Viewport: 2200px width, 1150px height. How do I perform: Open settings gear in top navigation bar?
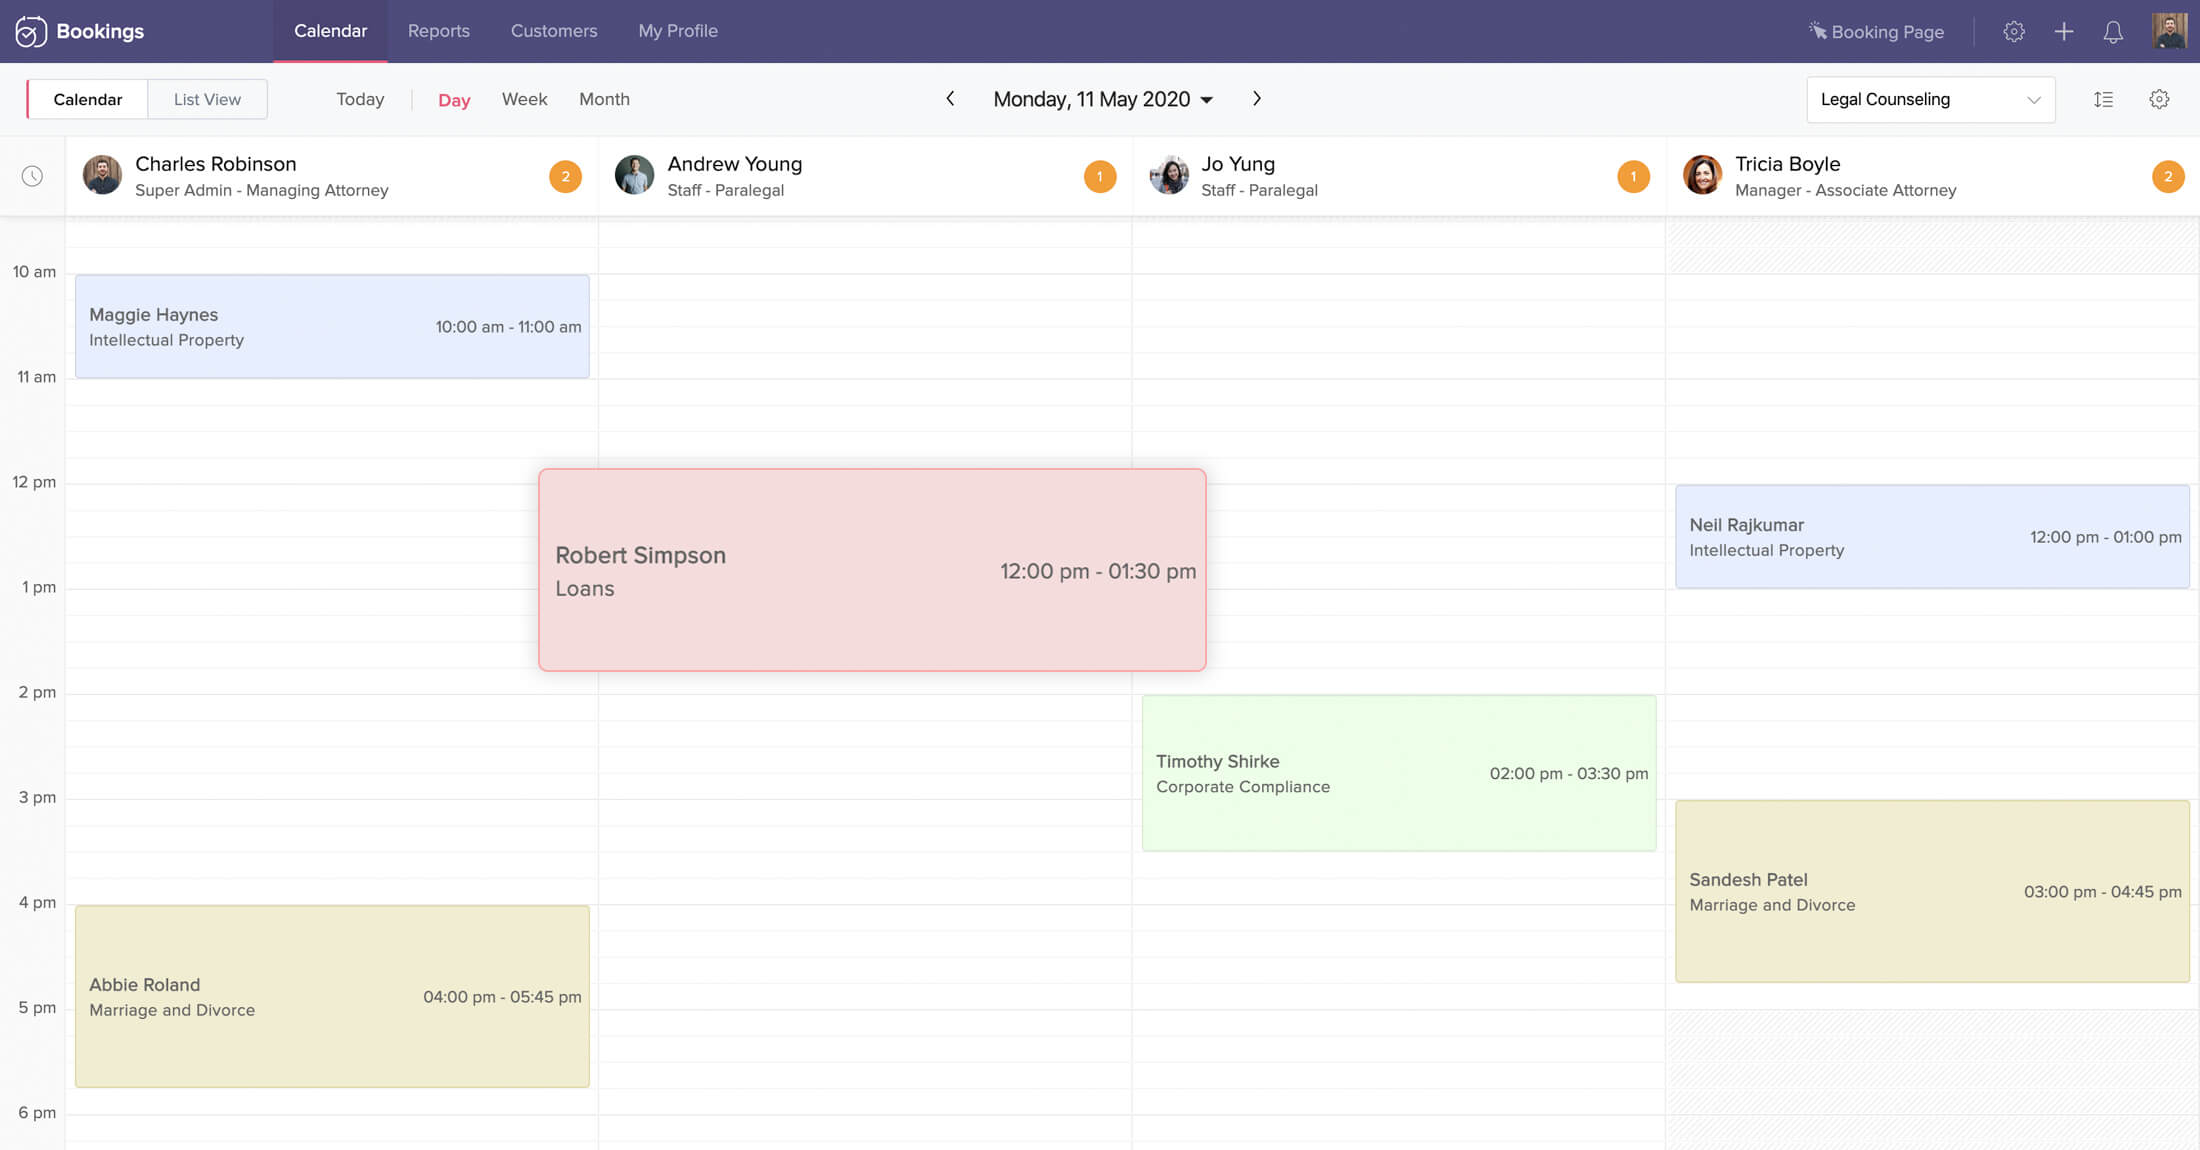point(2013,31)
